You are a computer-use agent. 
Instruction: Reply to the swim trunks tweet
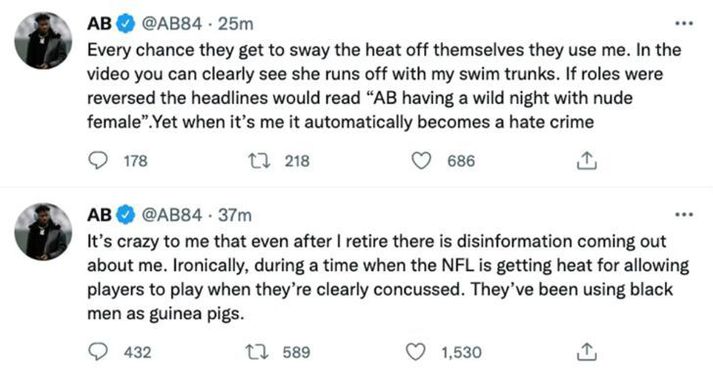[97, 161]
